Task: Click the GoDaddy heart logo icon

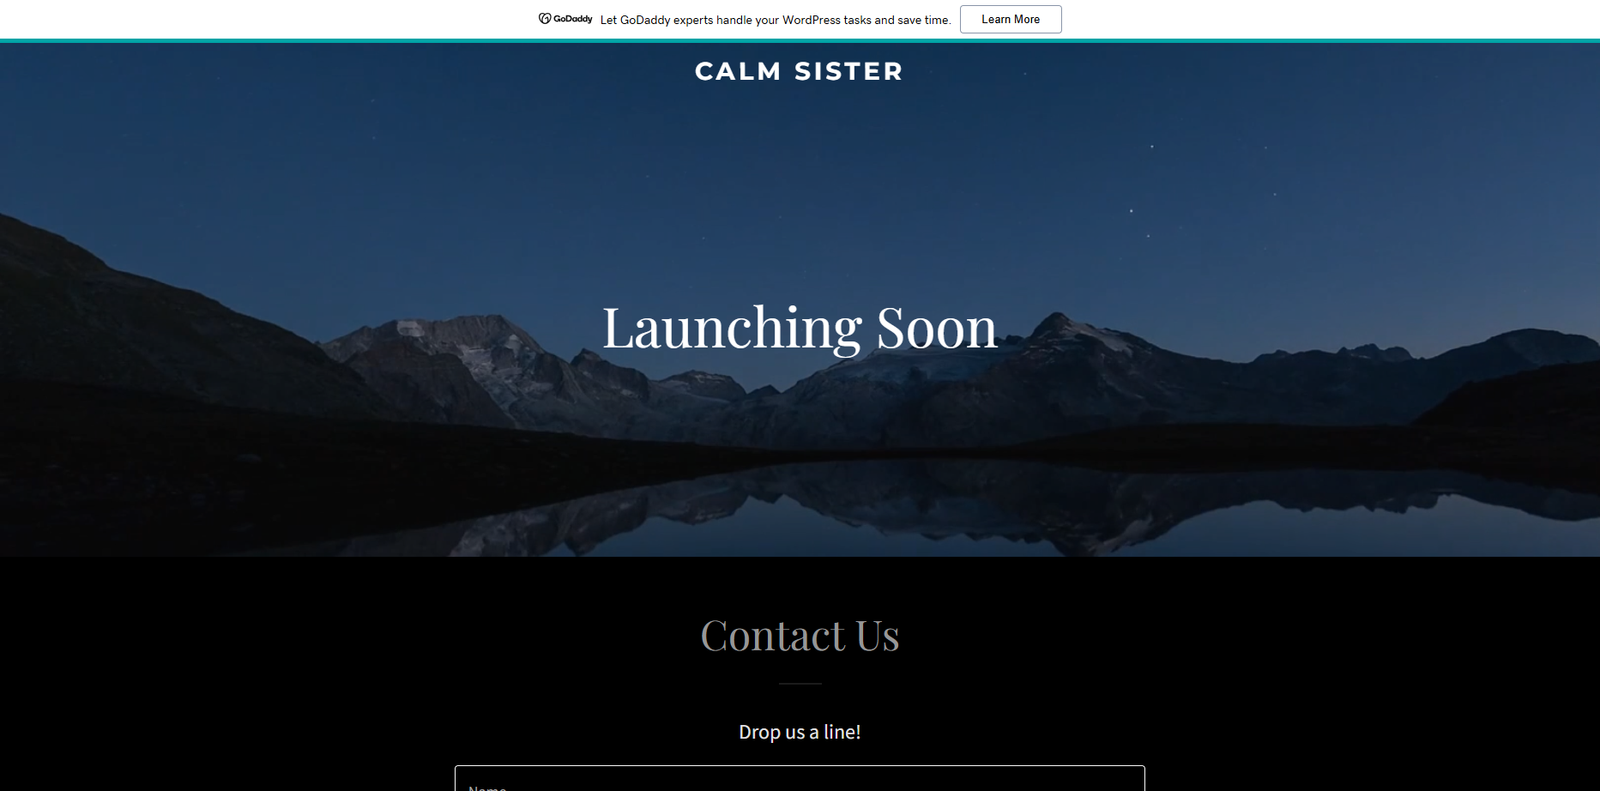Action: pyautogui.click(x=545, y=19)
